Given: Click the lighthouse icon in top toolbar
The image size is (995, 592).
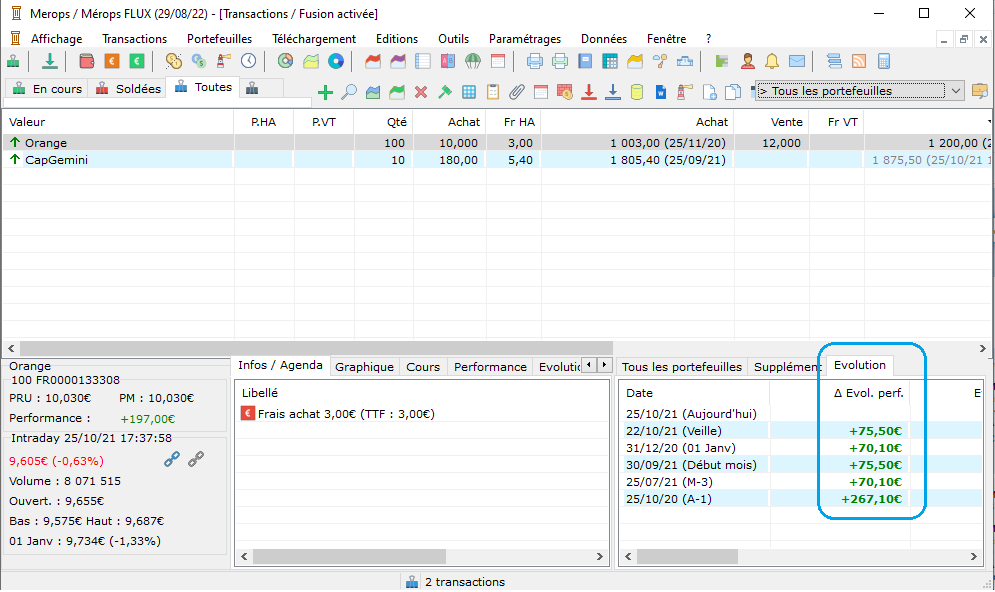Looking at the screenshot, I should (x=223, y=61).
